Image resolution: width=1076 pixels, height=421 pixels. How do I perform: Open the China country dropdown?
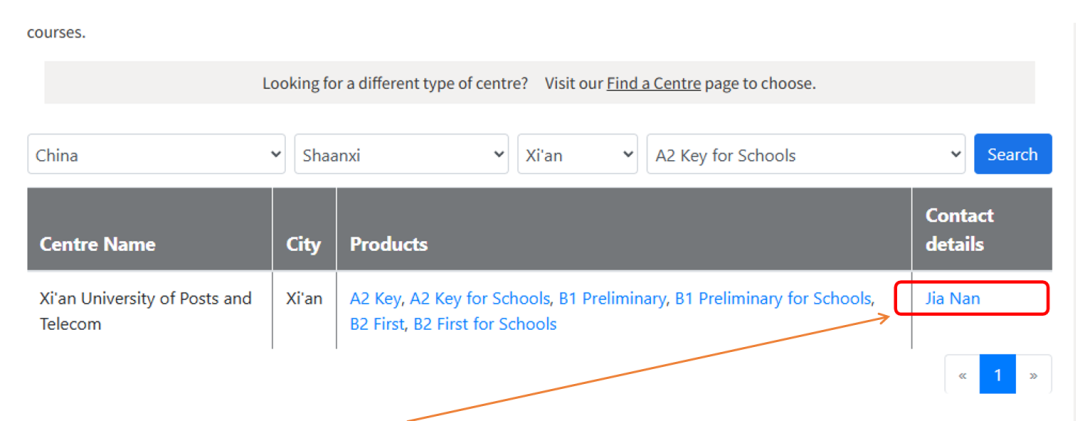pos(156,155)
